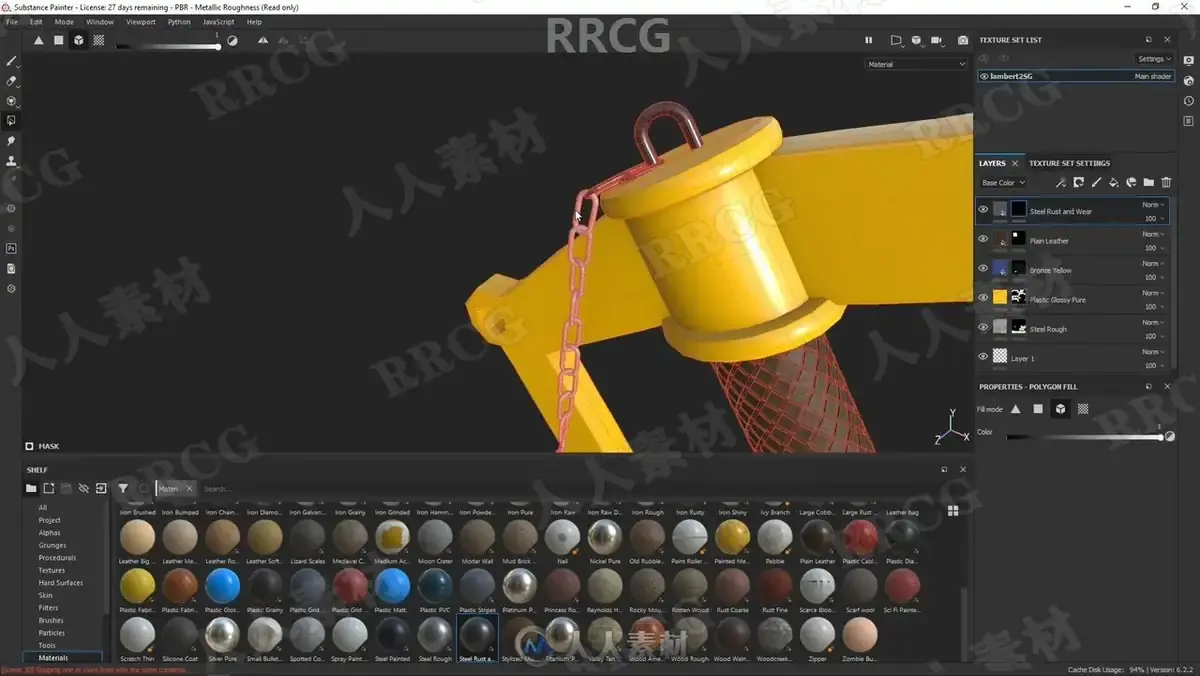Pause viewport rendering
Image resolution: width=1200 pixels, height=676 pixels.
(868, 41)
